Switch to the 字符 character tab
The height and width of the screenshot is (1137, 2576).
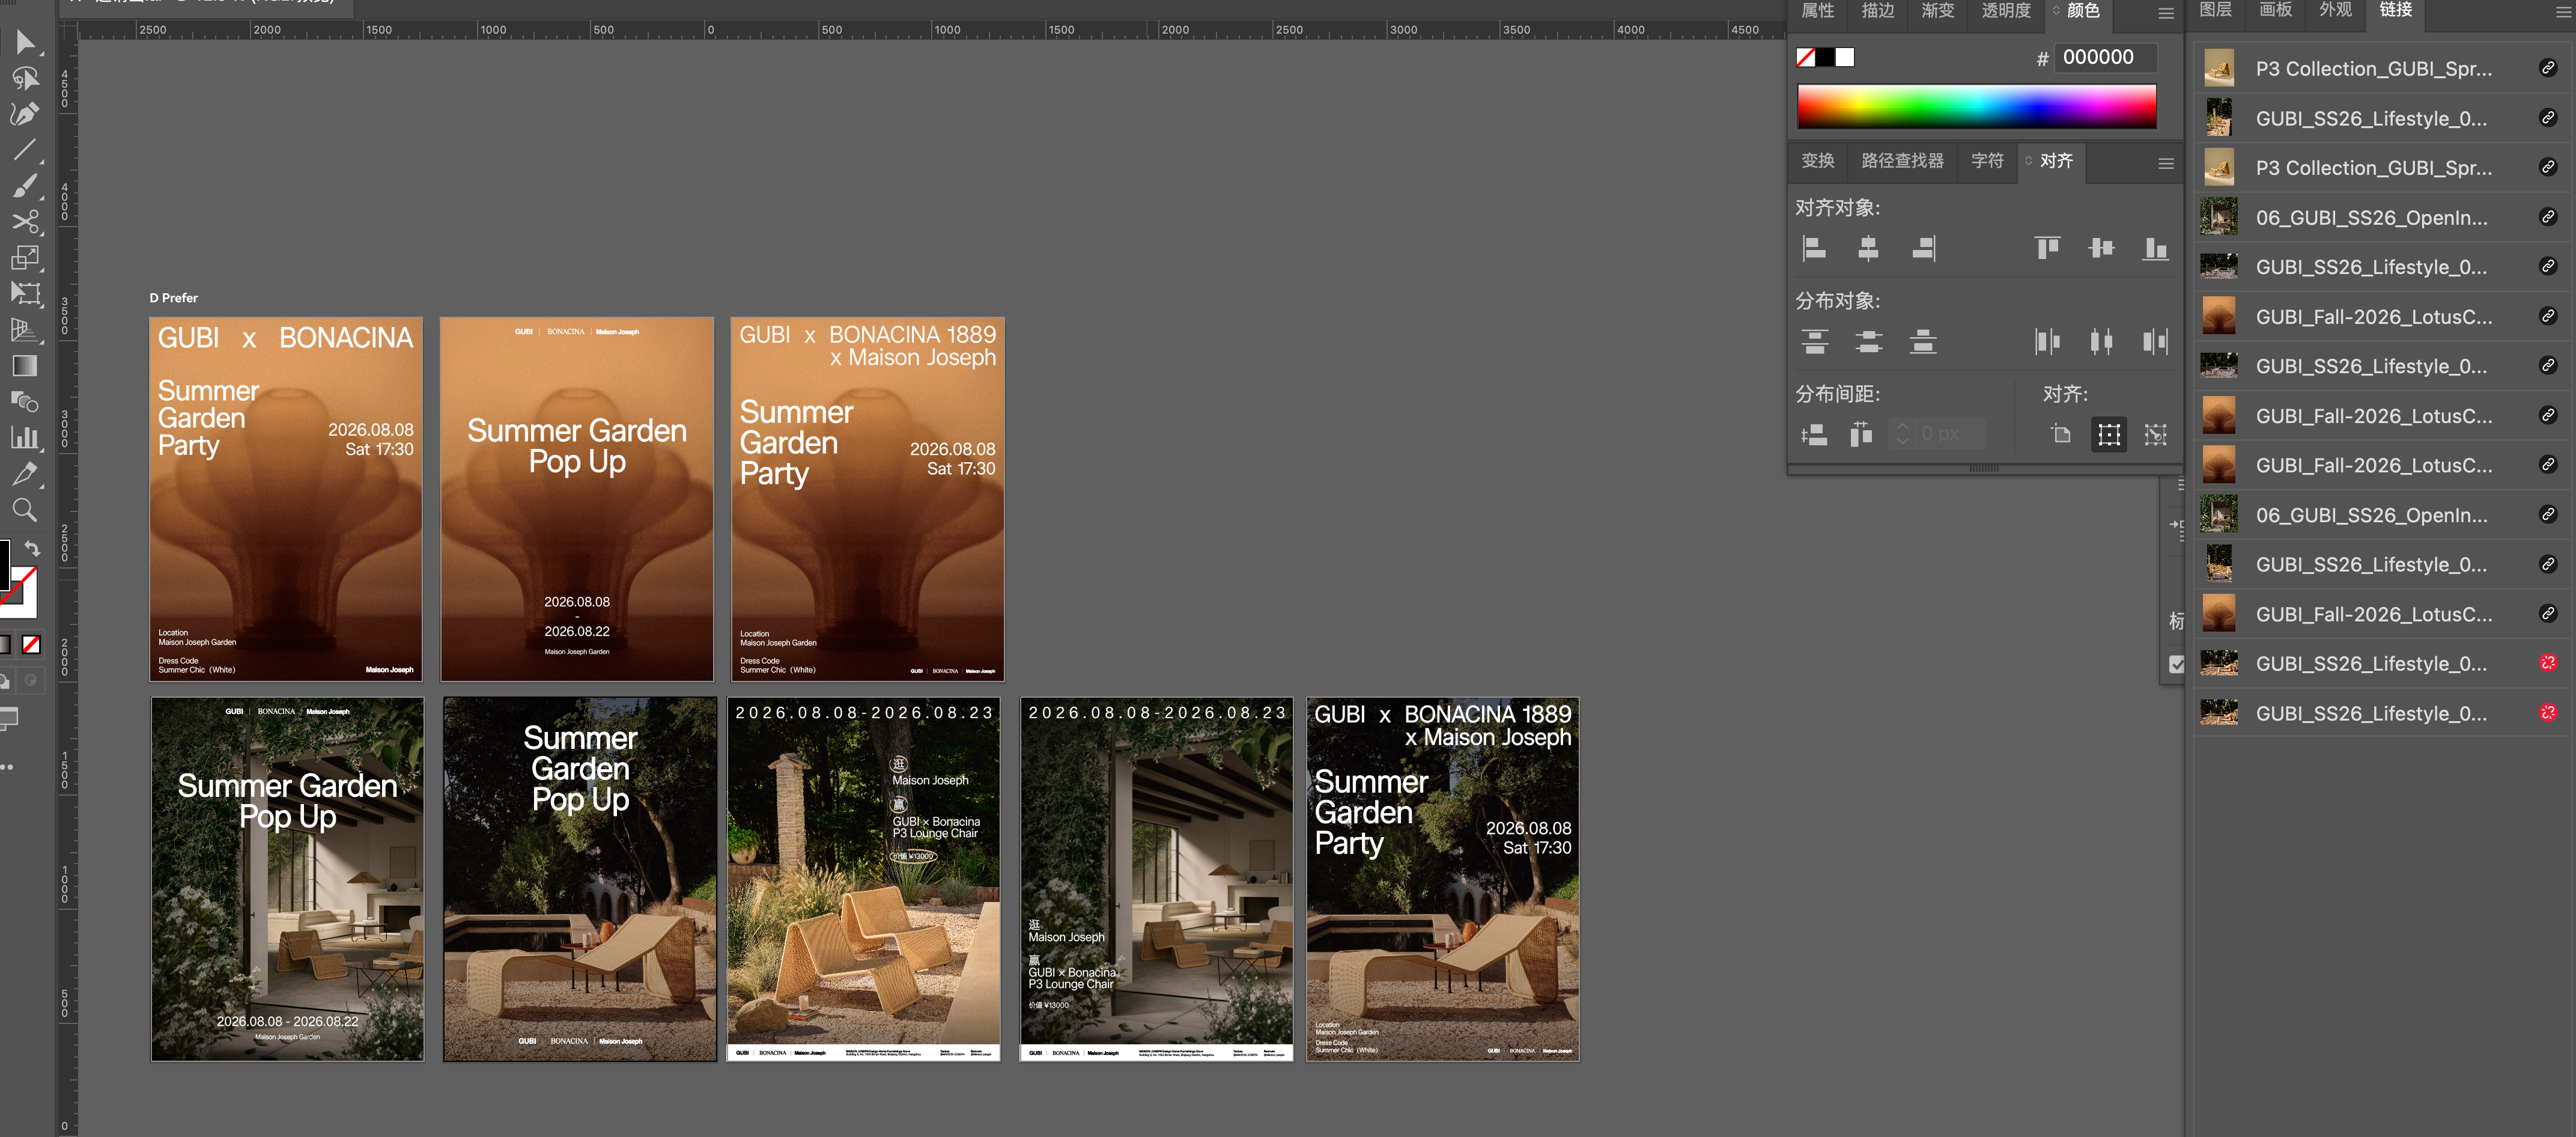click(1987, 161)
